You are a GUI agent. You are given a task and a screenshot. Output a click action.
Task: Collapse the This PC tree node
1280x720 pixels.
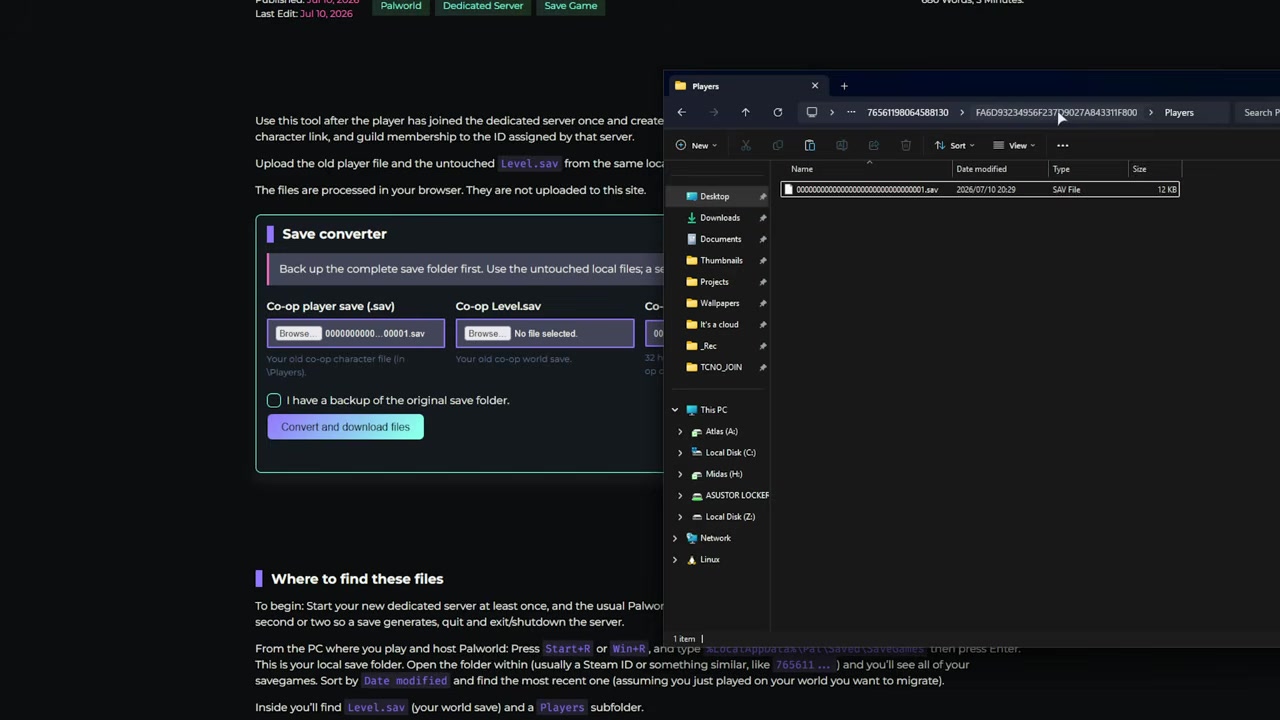click(x=674, y=410)
